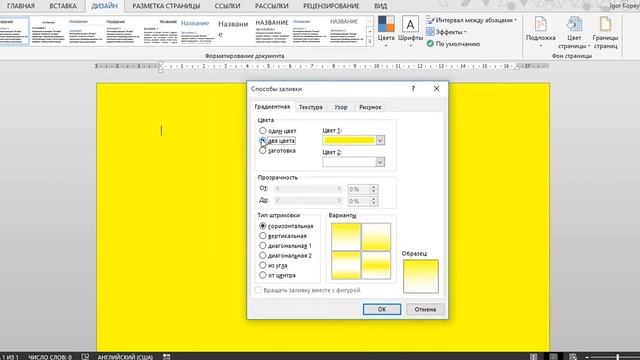Open the Цвет страницы icon

(574, 24)
